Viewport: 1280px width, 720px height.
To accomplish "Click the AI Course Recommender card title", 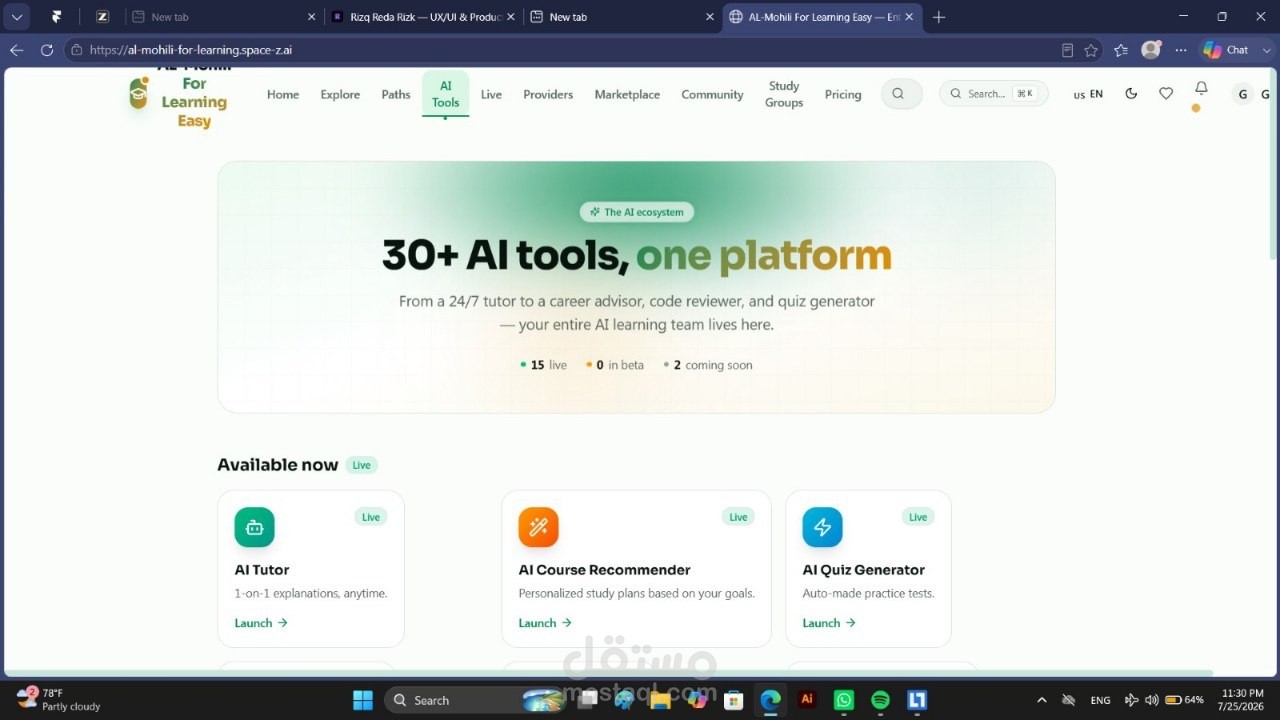I will 604,570.
